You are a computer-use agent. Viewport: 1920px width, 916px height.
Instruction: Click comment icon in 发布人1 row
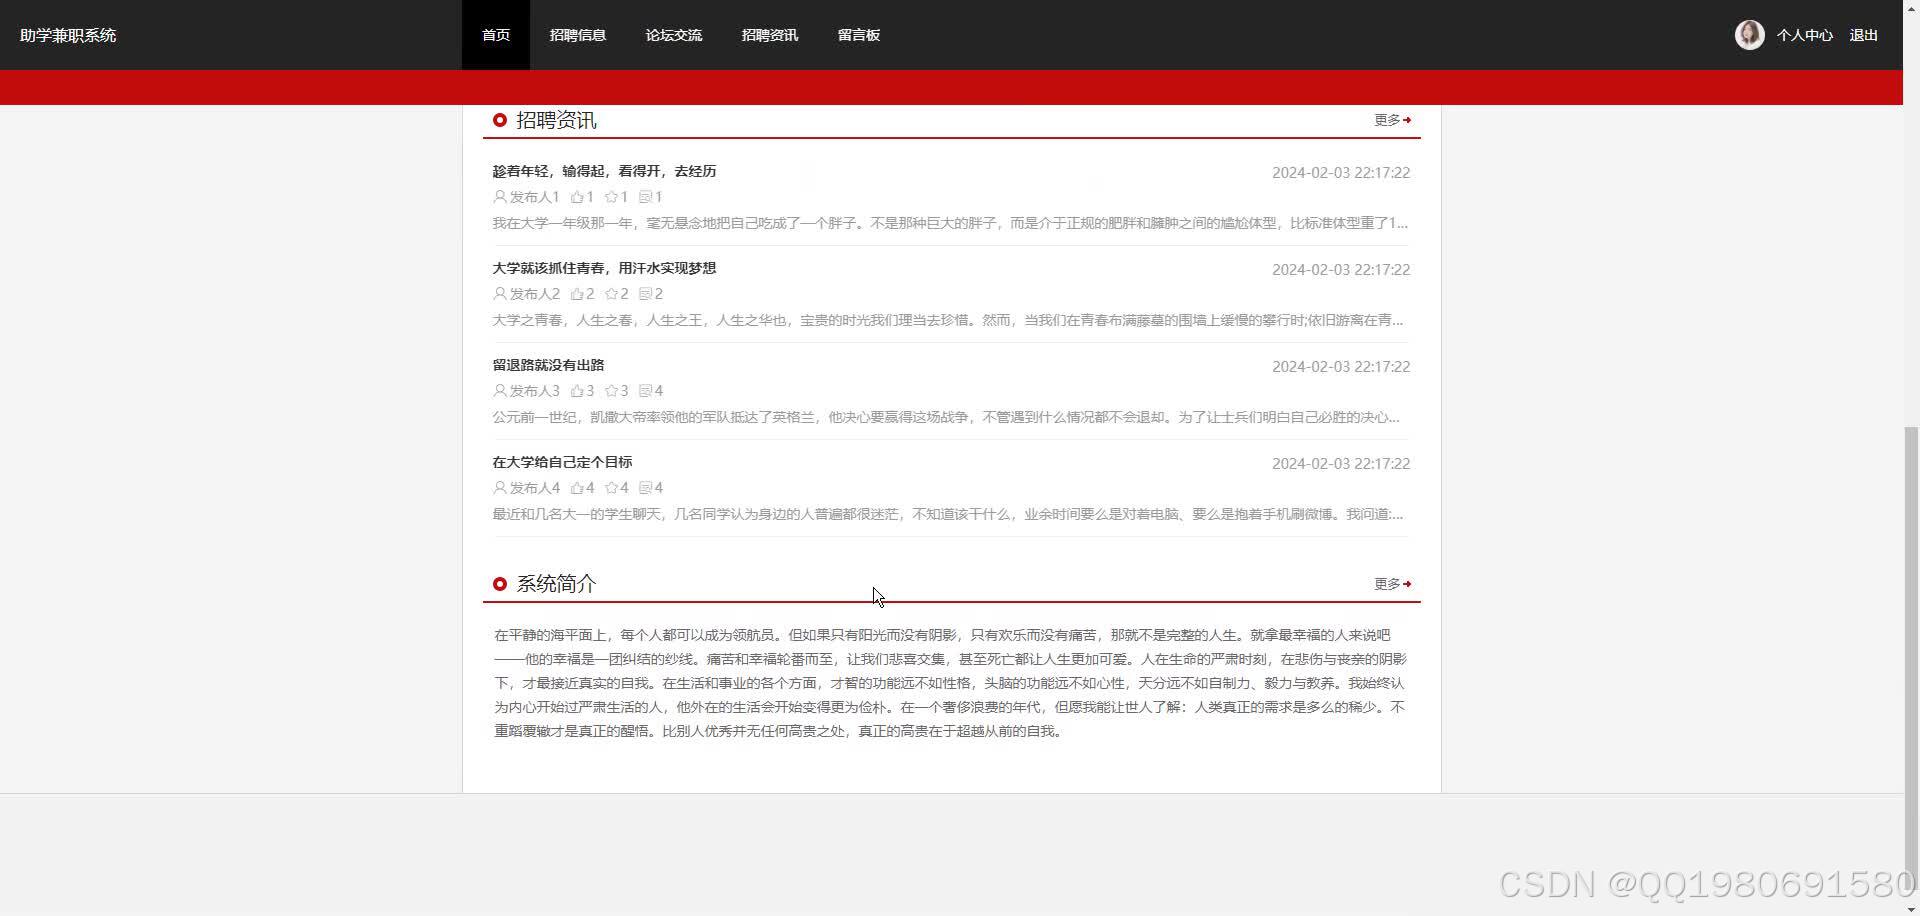(645, 197)
